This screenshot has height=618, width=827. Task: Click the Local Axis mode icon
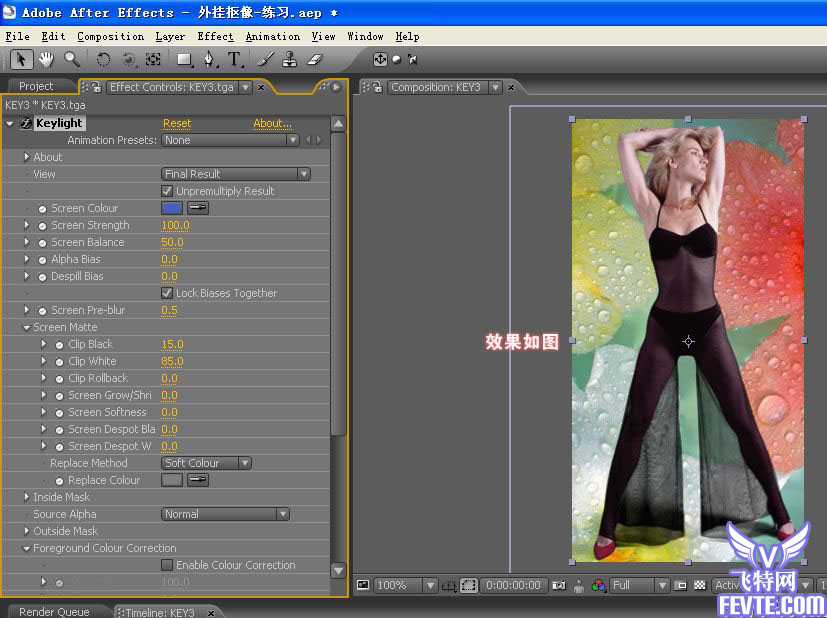click(x=380, y=59)
